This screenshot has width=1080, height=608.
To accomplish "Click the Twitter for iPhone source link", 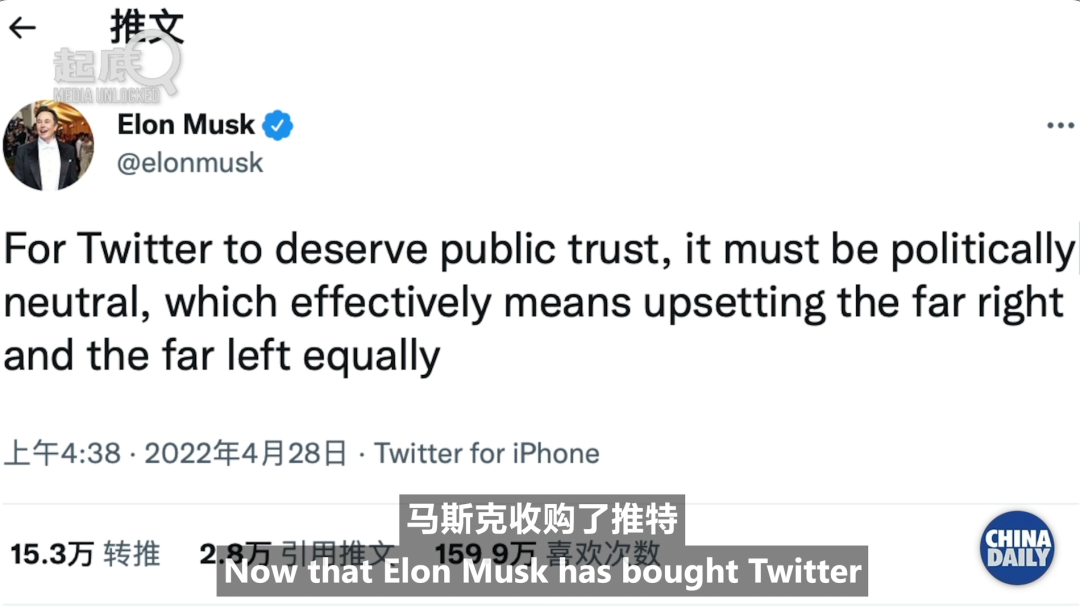I will 487,453.
